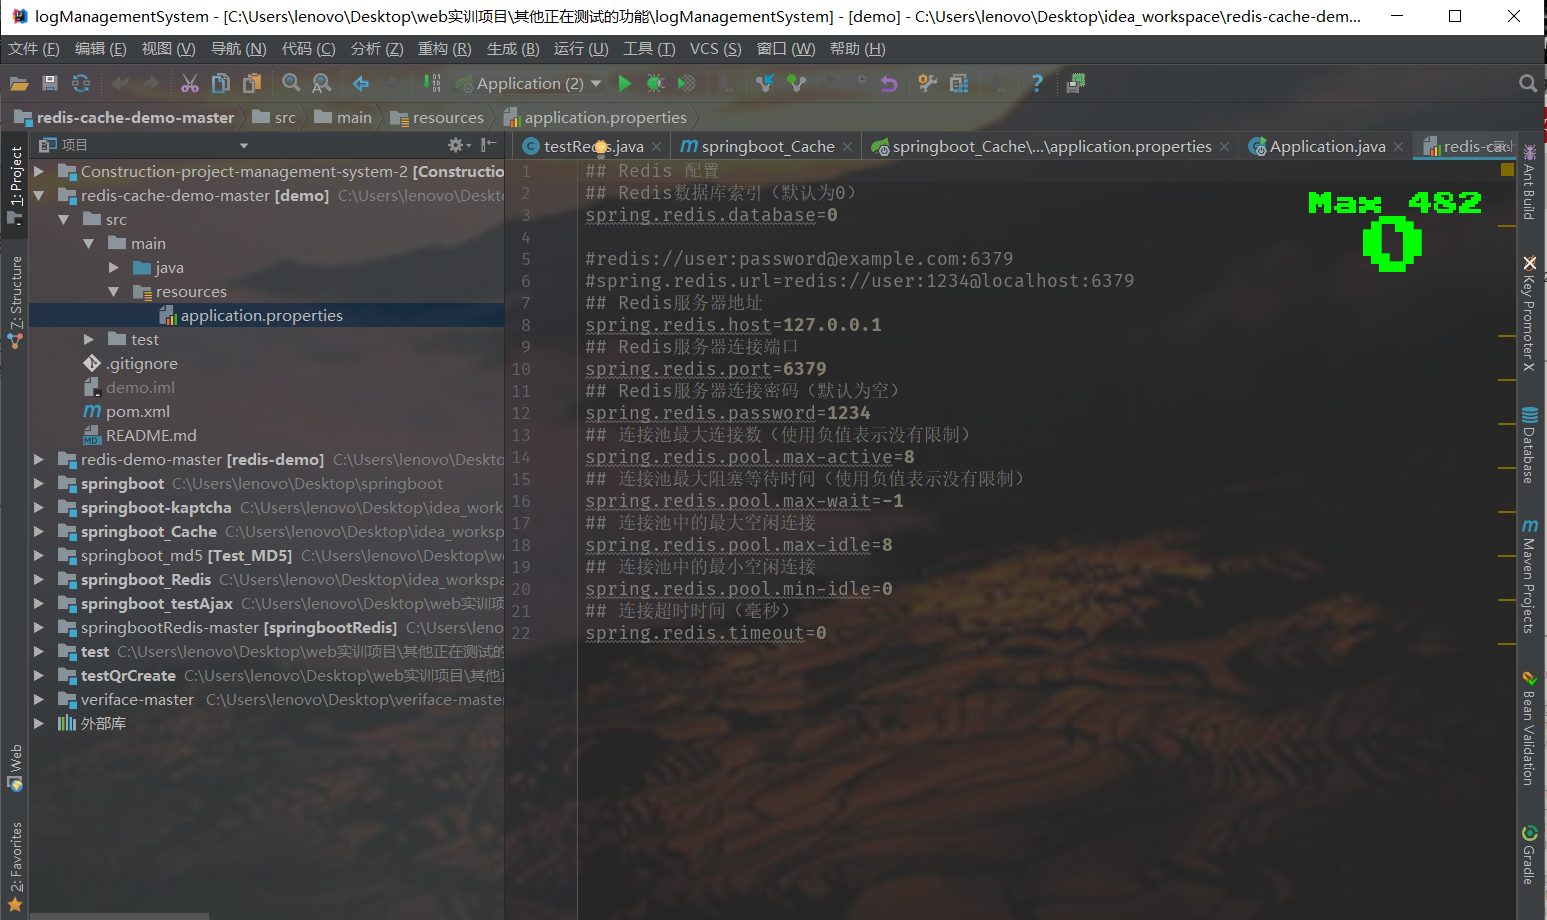This screenshot has width=1547, height=920.
Task: Click the blue Back navigation arrow
Action: coord(361,84)
